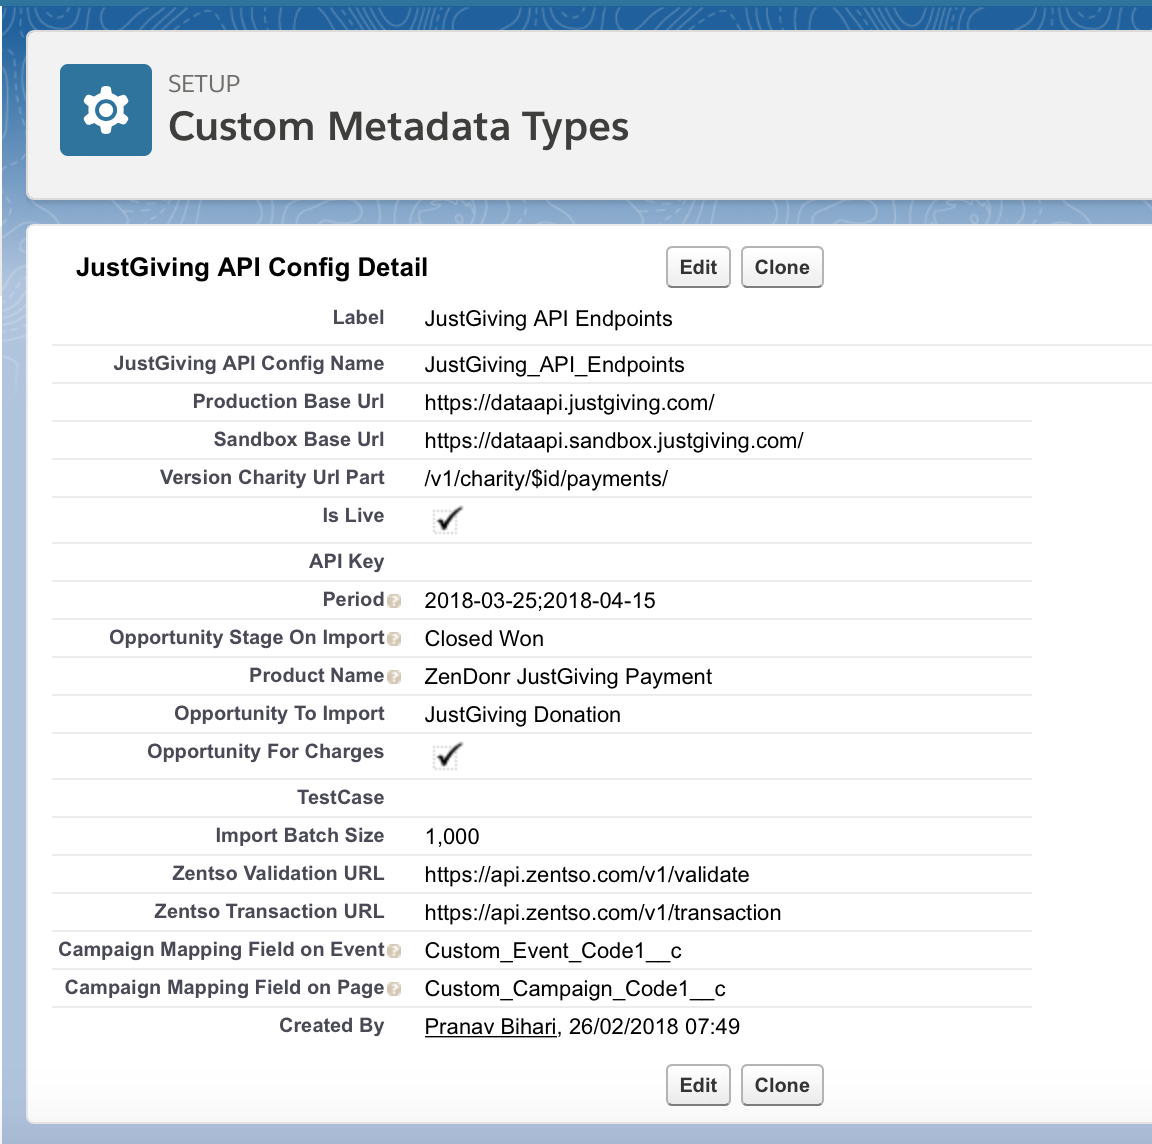Screen dimensions: 1152x1144
Task: Click the Created By field label
Action: 331,1026
